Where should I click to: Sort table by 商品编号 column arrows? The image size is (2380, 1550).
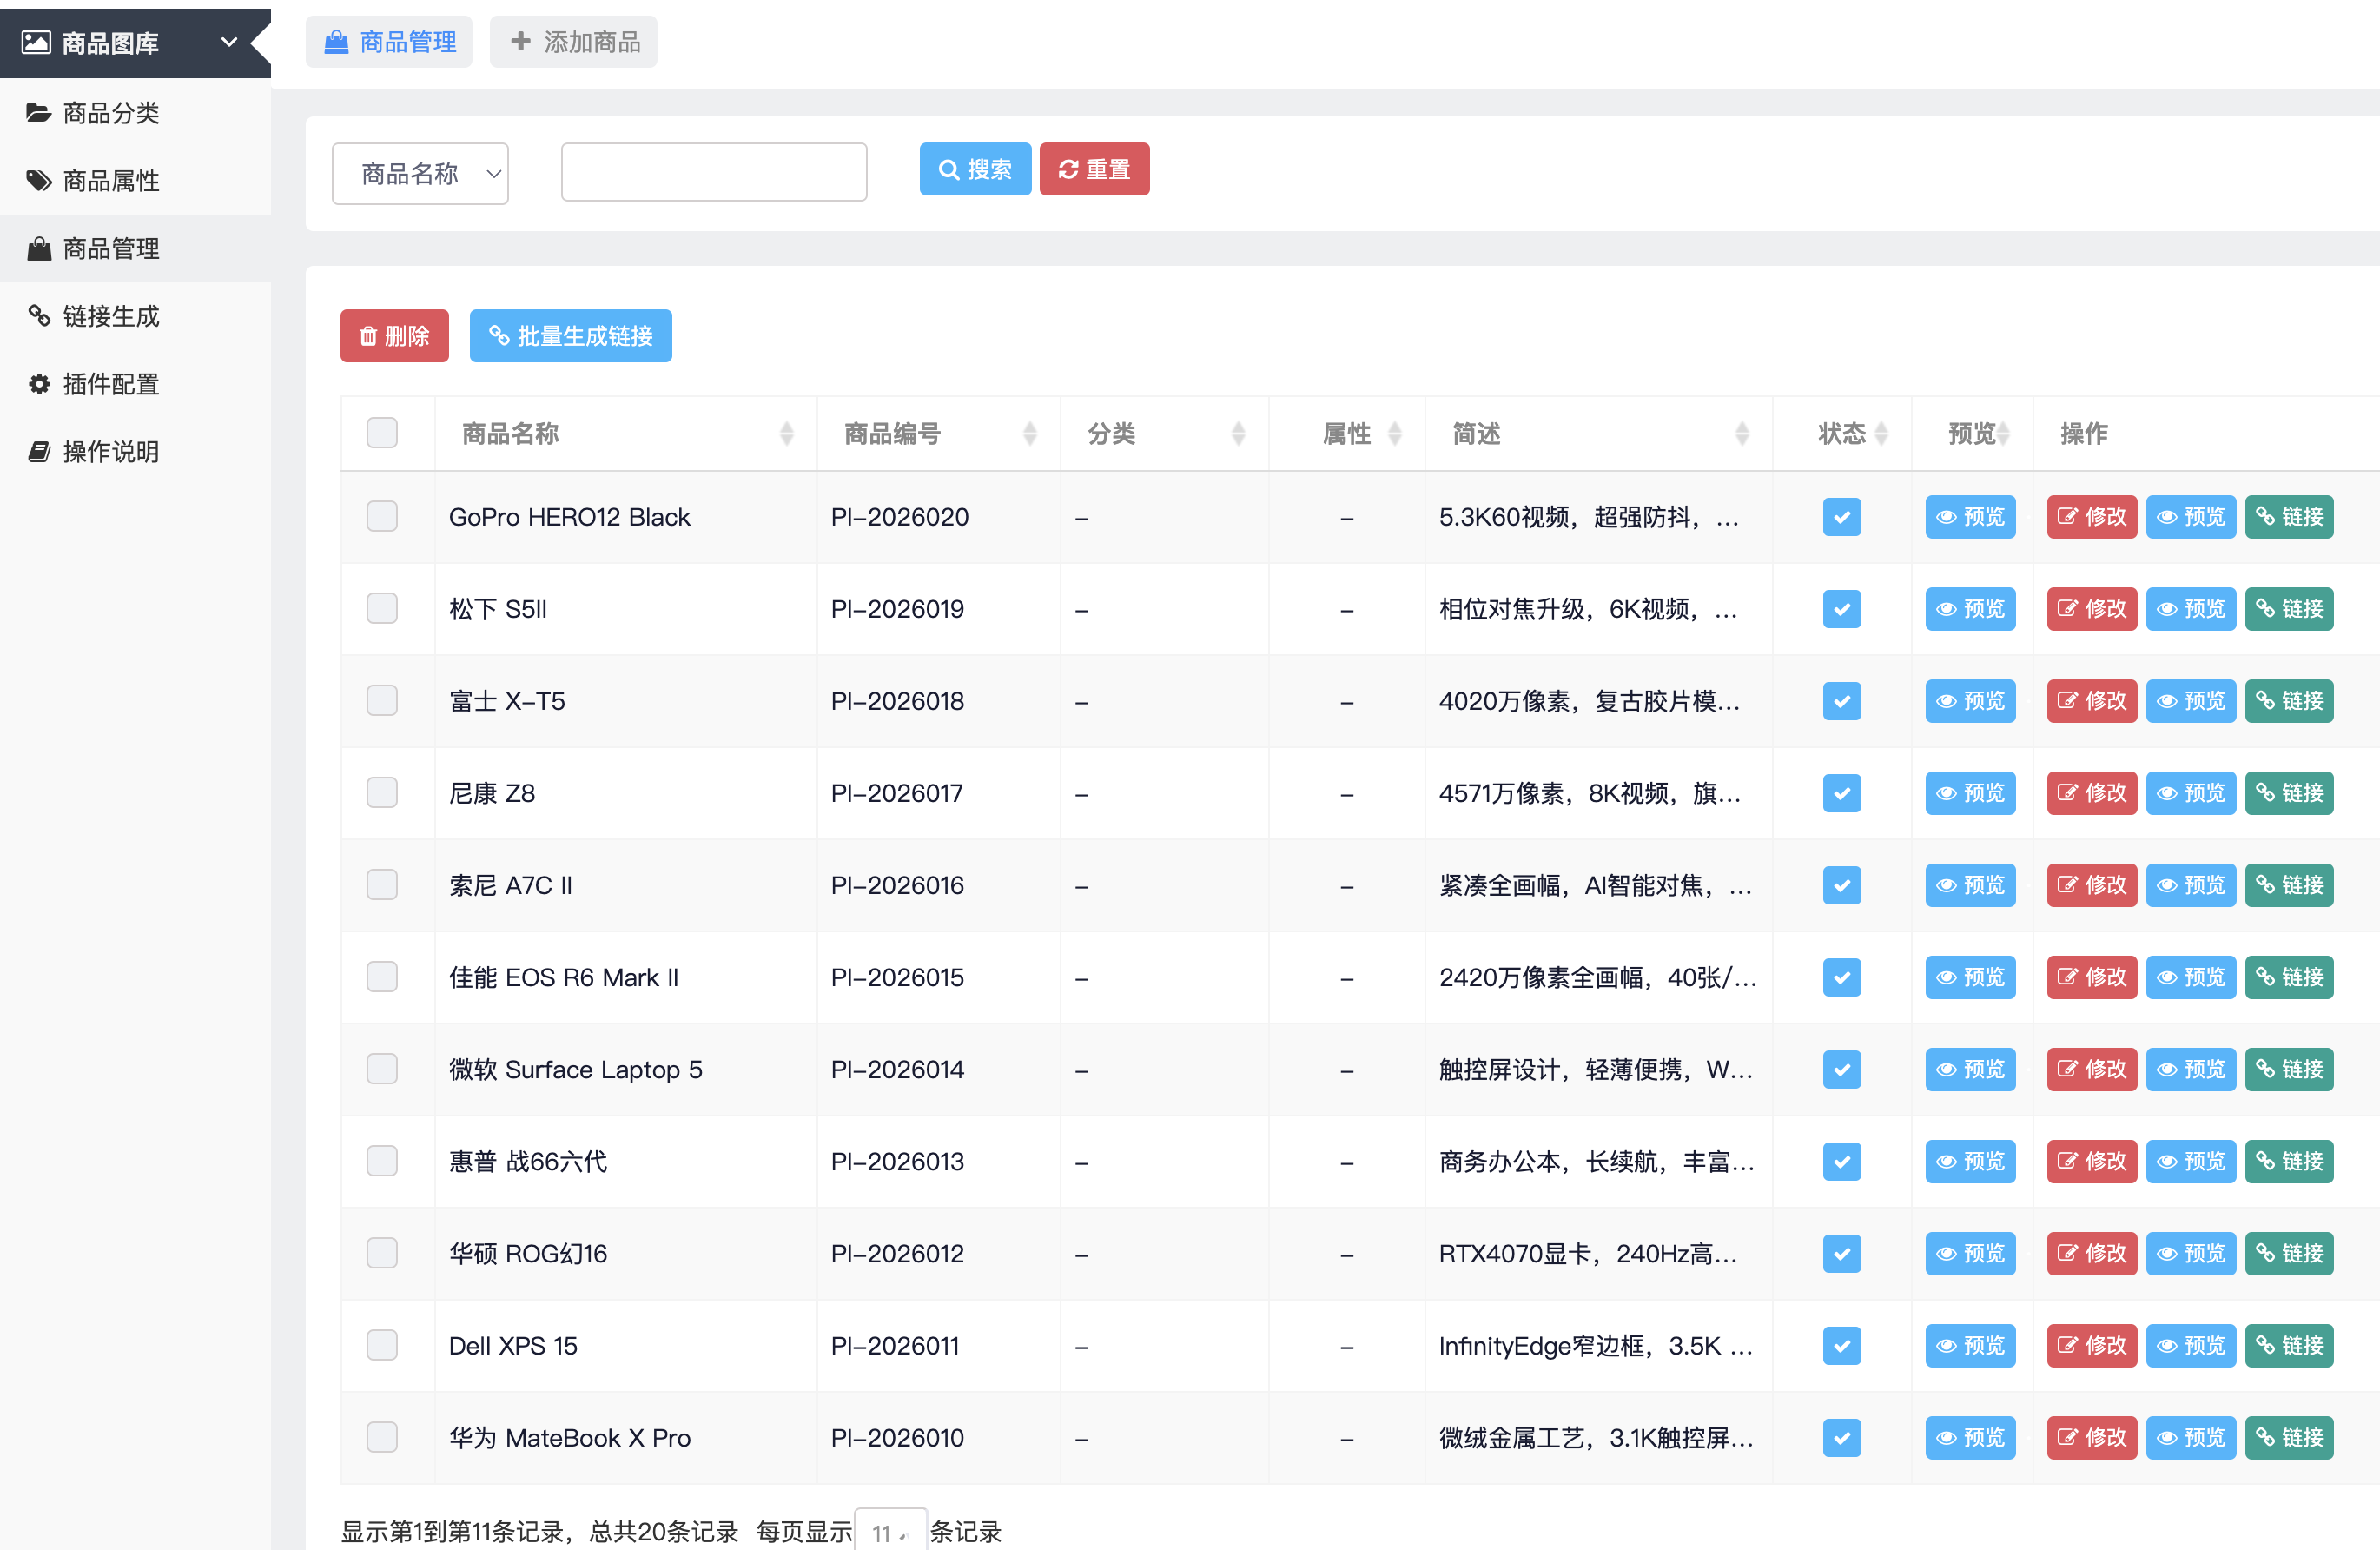[x=1029, y=433]
